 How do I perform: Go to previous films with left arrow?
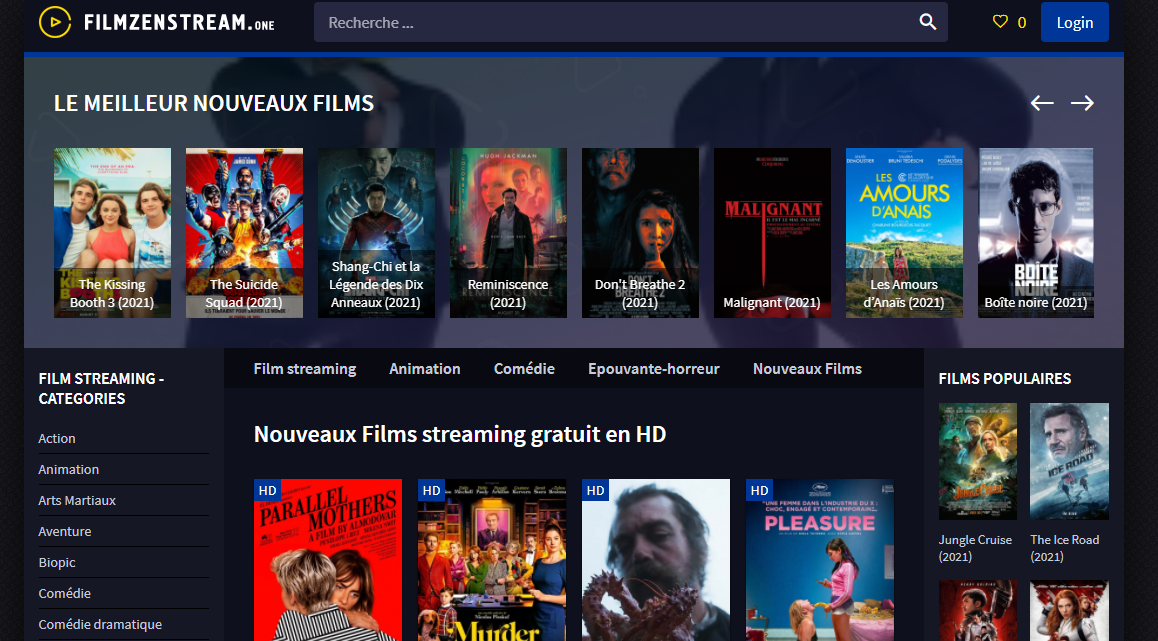[1042, 103]
